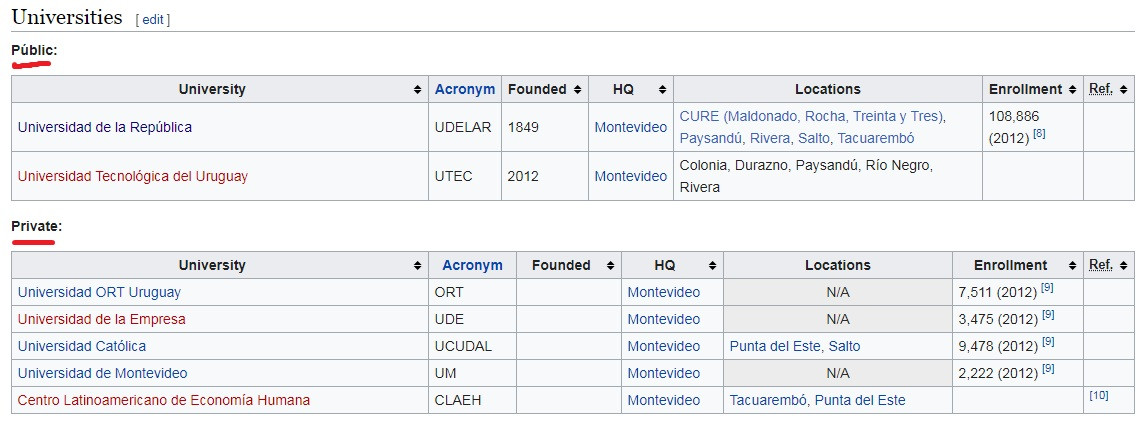Open Universidad Tecnológica del Uruguay link
This screenshot has height=421, width=1139.
tap(133, 176)
